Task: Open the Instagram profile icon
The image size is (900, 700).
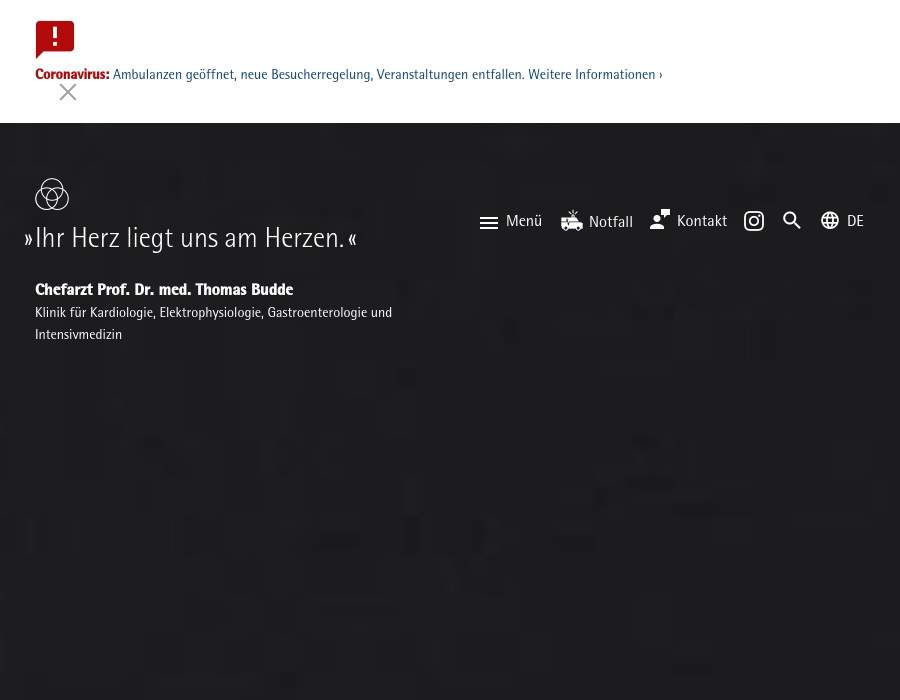Action: (754, 221)
